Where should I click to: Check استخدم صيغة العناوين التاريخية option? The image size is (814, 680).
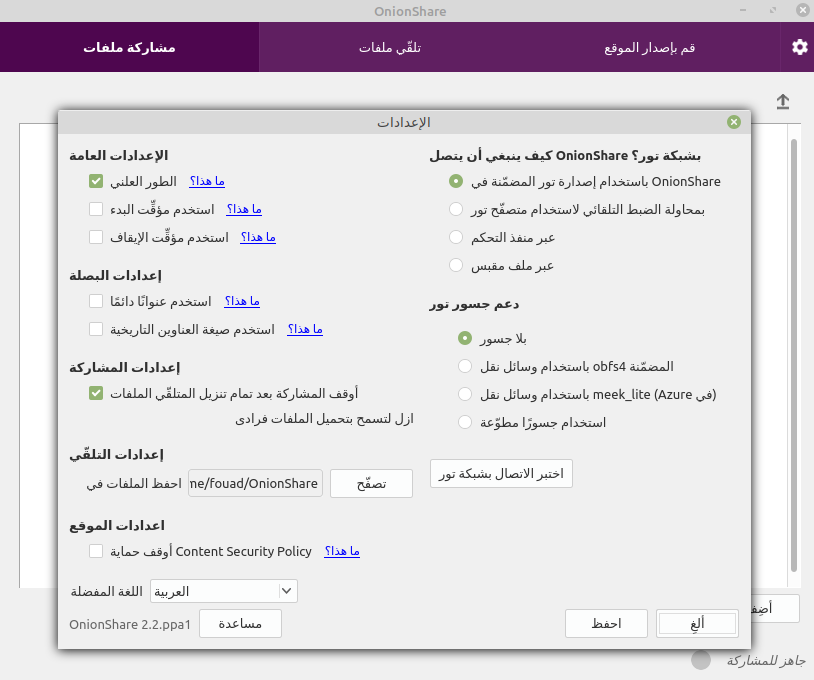click(96, 329)
